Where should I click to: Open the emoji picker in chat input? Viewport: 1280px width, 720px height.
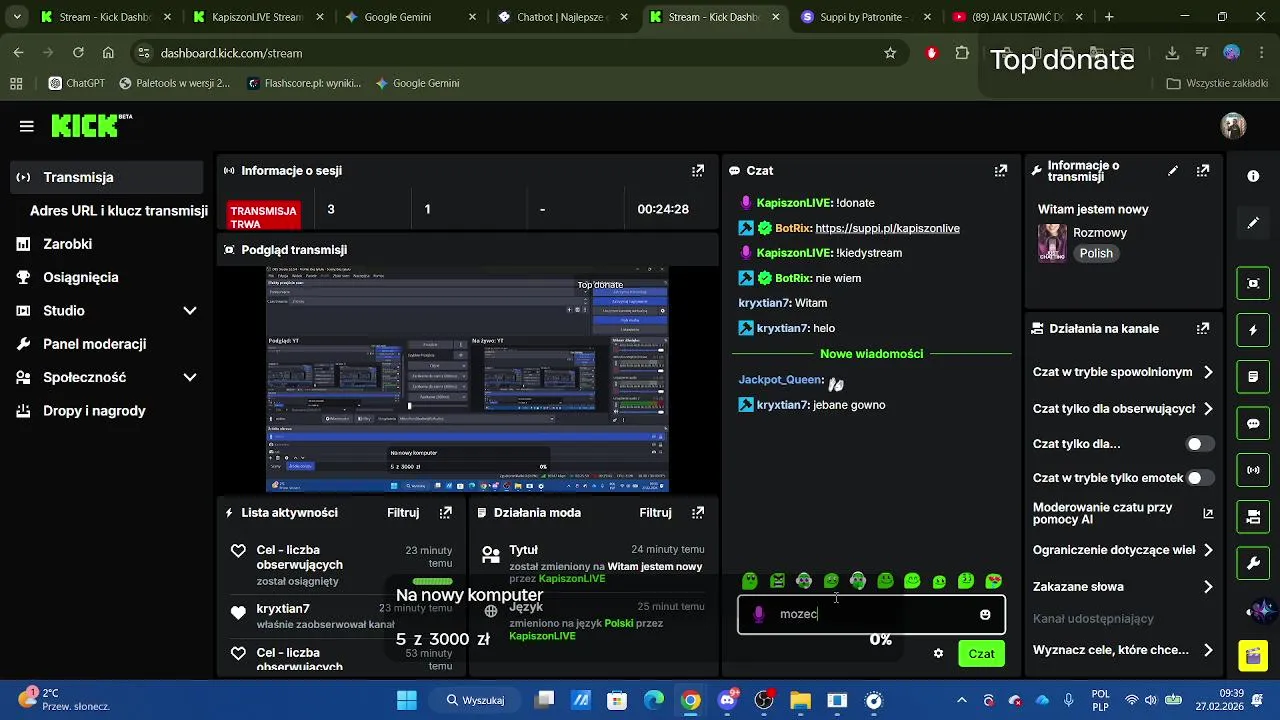[x=985, y=614]
